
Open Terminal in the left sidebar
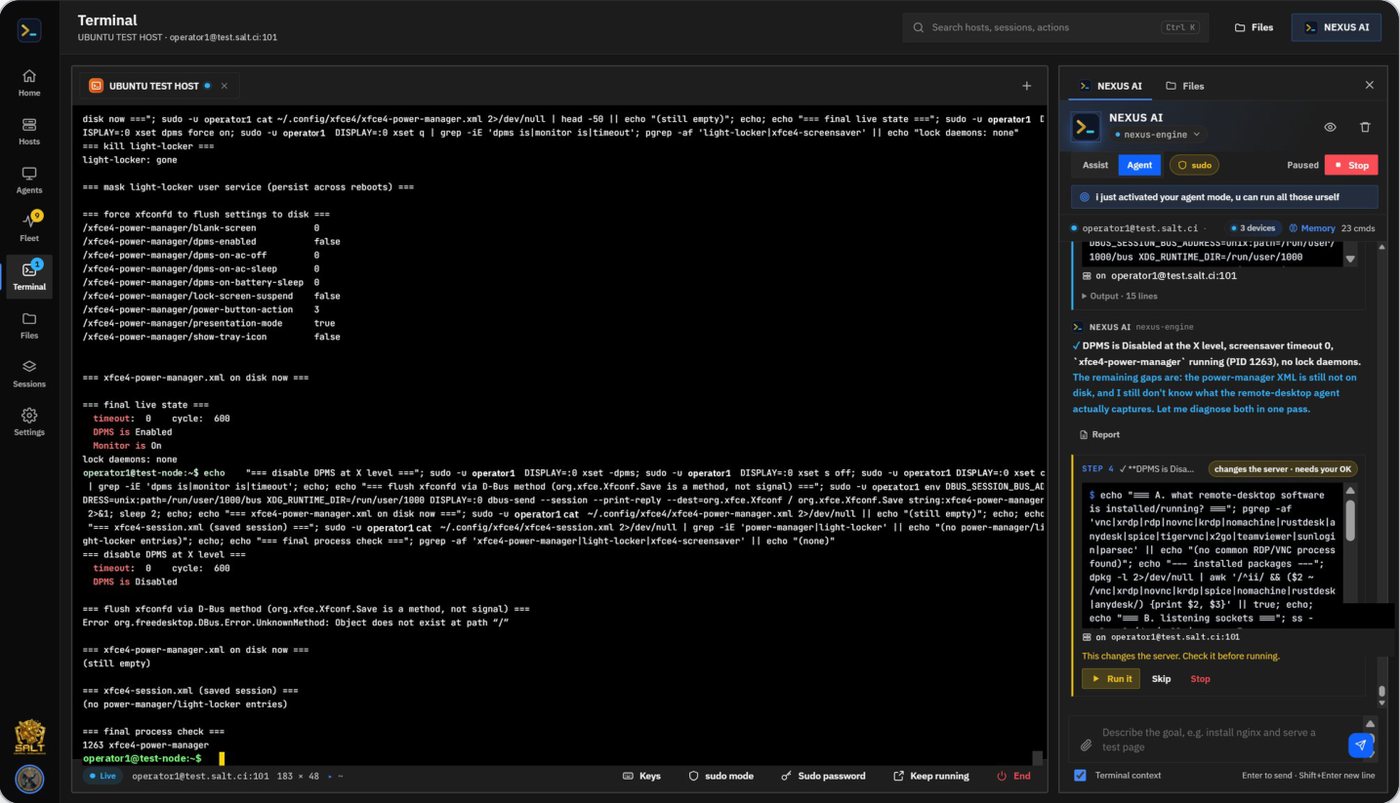click(29, 277)
